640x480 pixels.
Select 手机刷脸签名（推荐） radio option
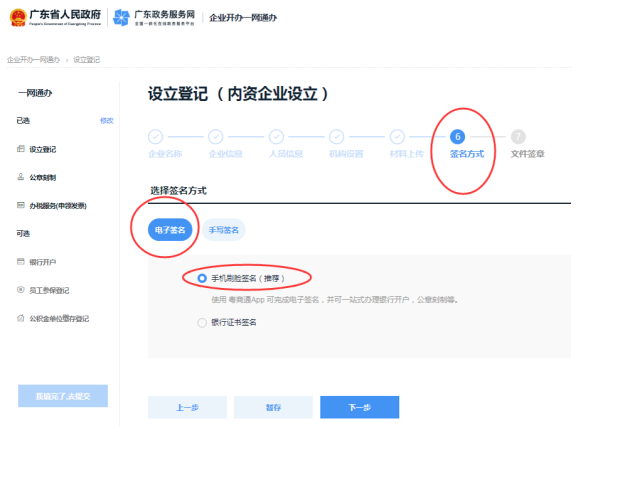tap(202, 278)
